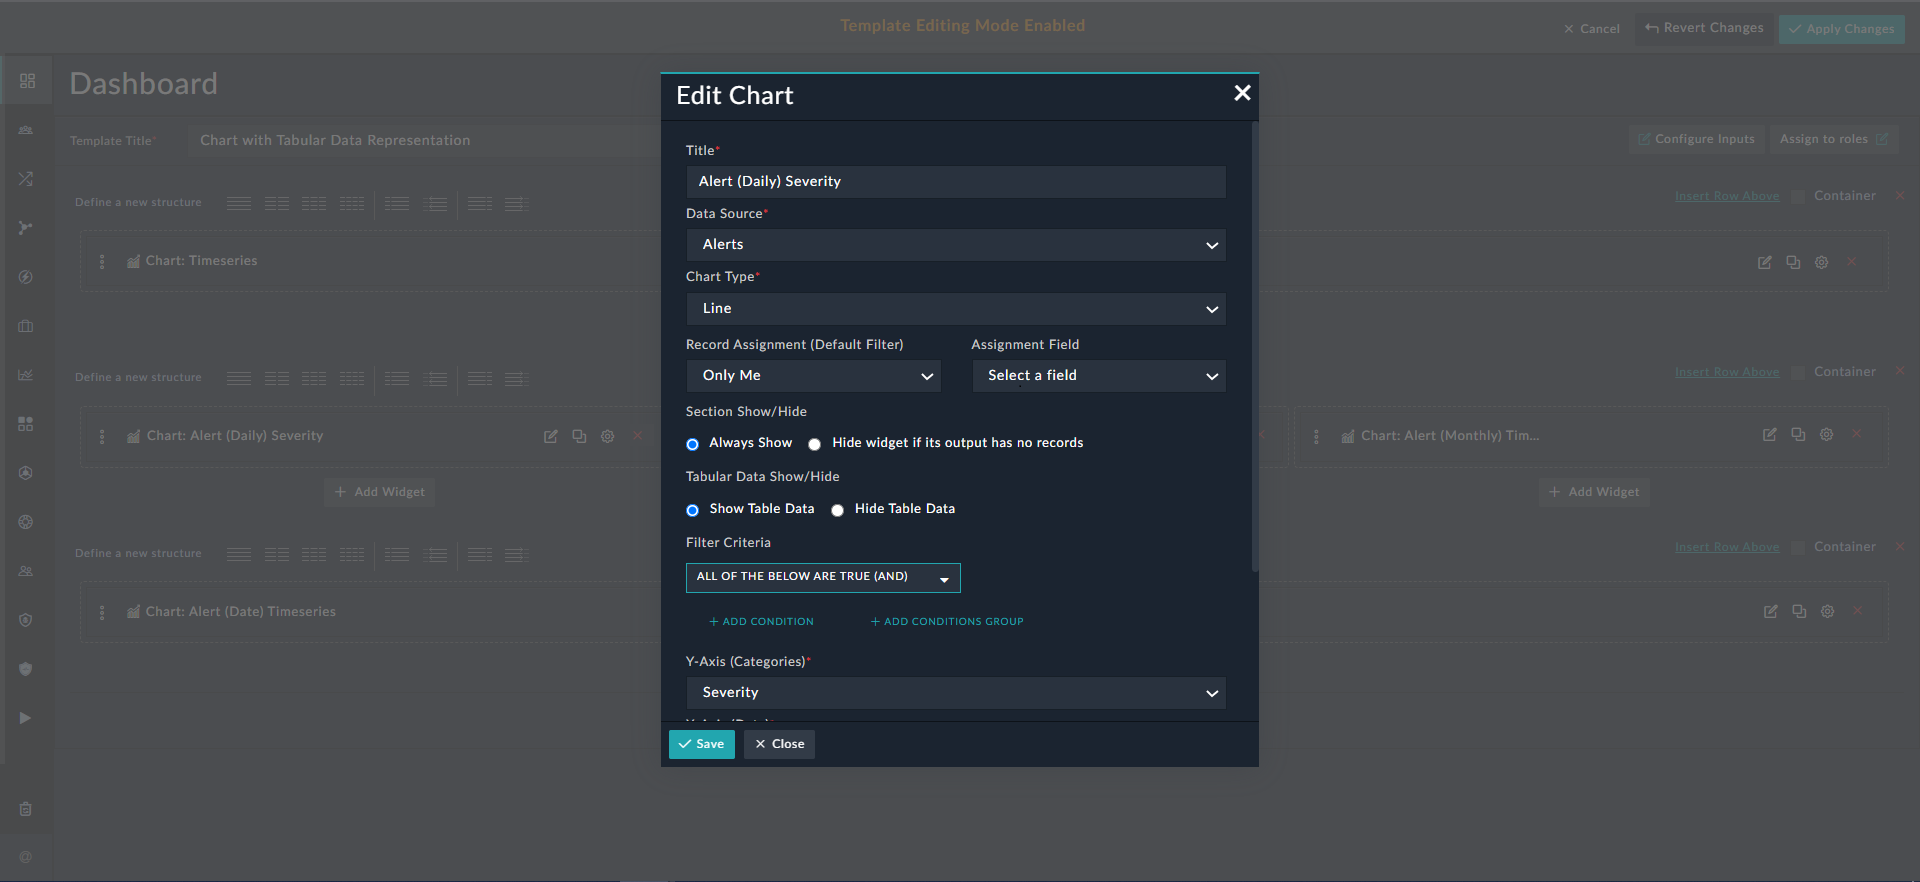This screenshot has height=882, width=1920.
Task: Click Add Condition in Filter Criteria
Action: (761, 622)
